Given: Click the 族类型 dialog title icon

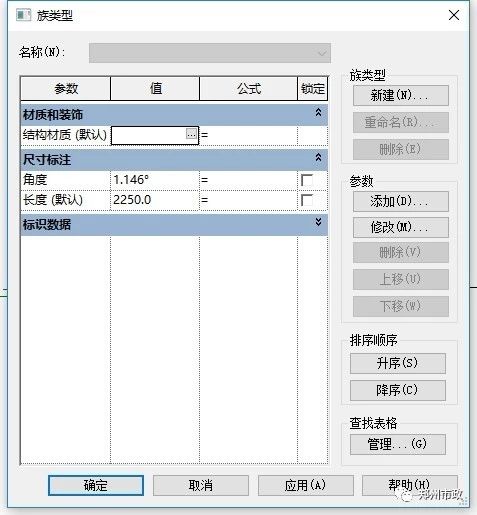Looking at the screenshot, I should pyautogui.click(x=23, y=15).
